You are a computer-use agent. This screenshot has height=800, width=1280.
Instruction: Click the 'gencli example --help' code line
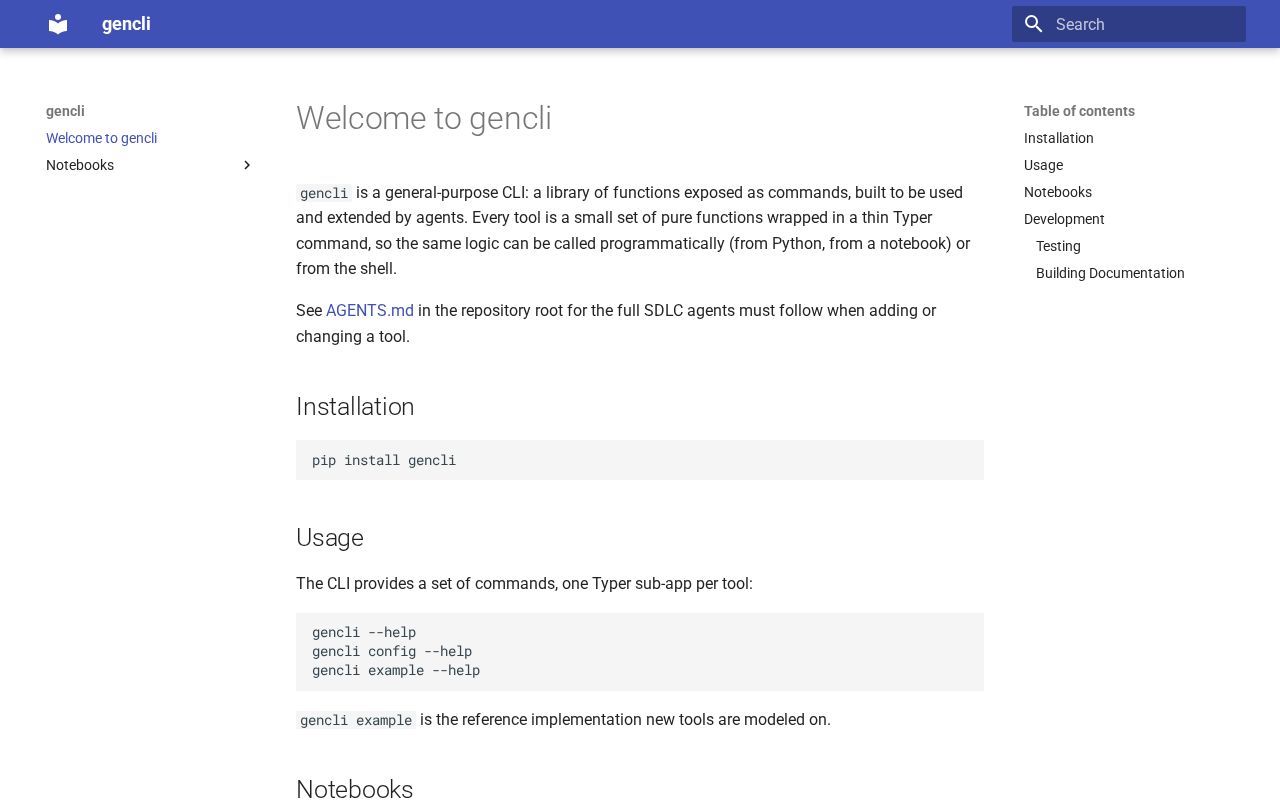click(x=396, y=670)
